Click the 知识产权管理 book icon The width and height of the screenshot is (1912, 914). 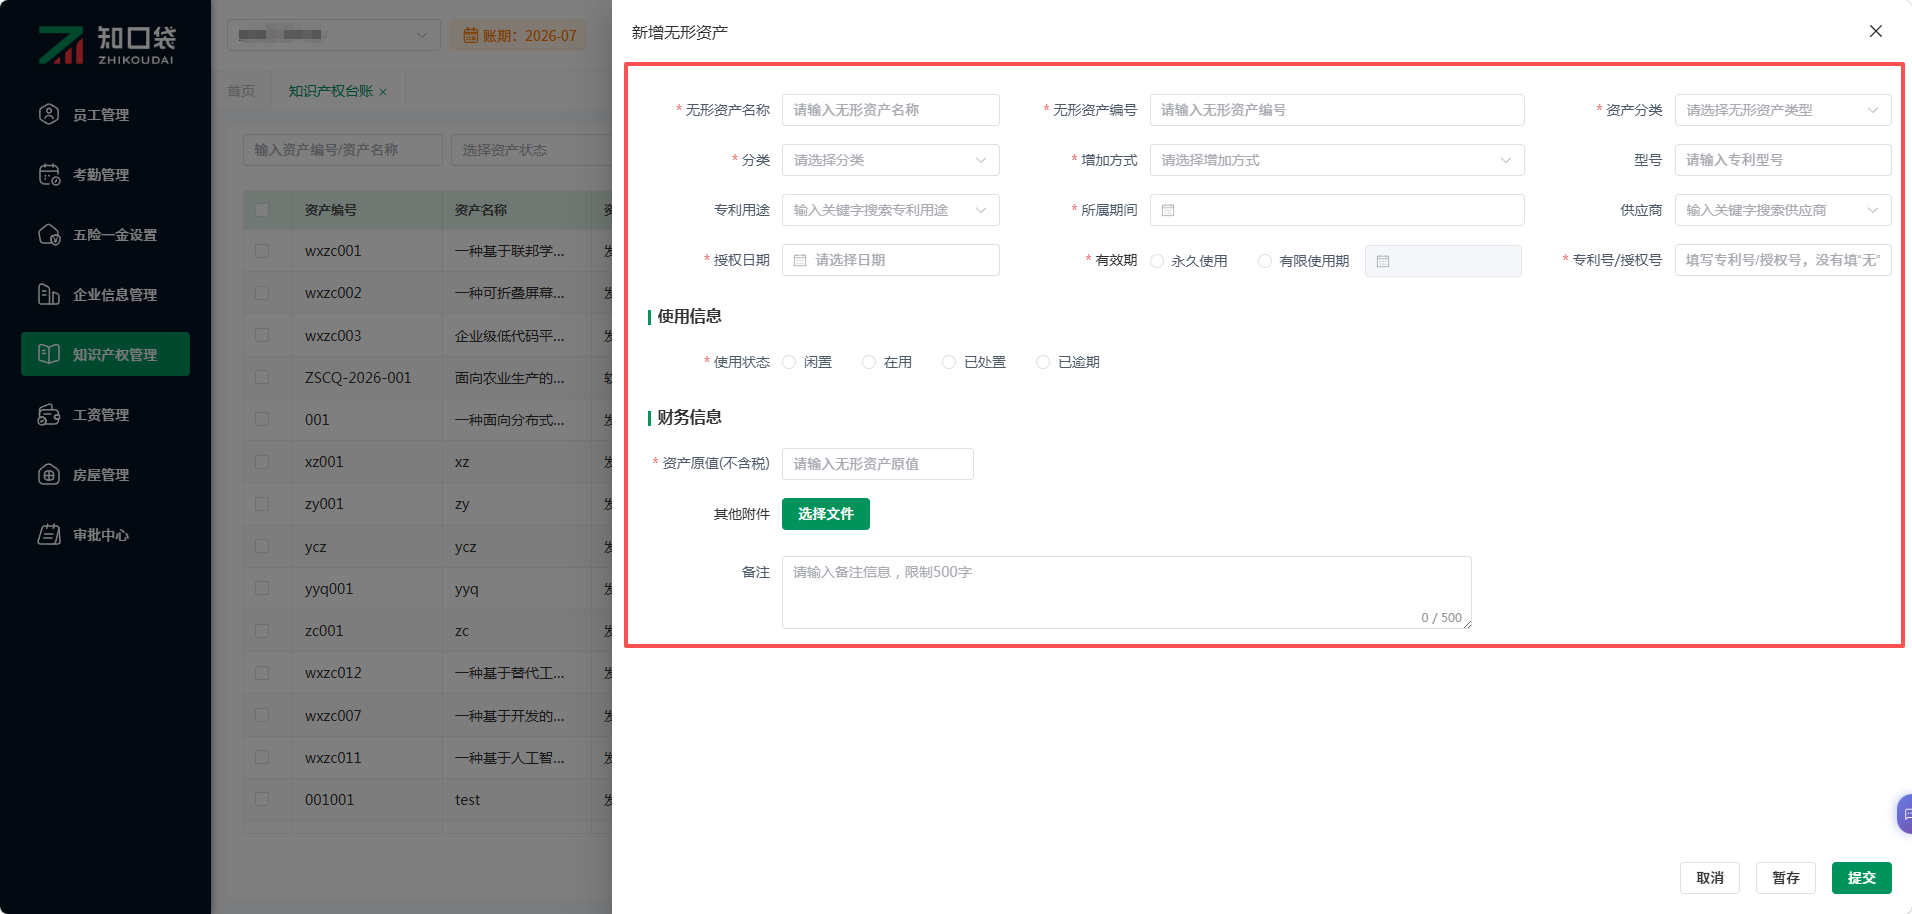pyautogui.click(x=49, y=354)
